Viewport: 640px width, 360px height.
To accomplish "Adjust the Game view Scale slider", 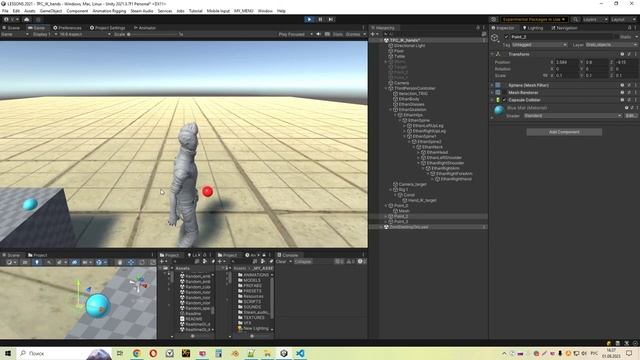I will point(154,34).
